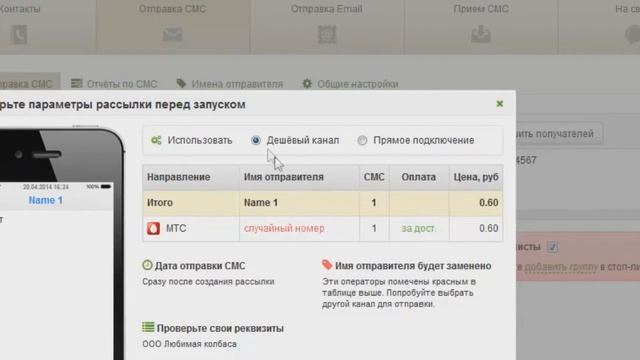640x360 pixels.
Task: Click the clock icon near Дата отправки СМС
Action: coord(147,265)
